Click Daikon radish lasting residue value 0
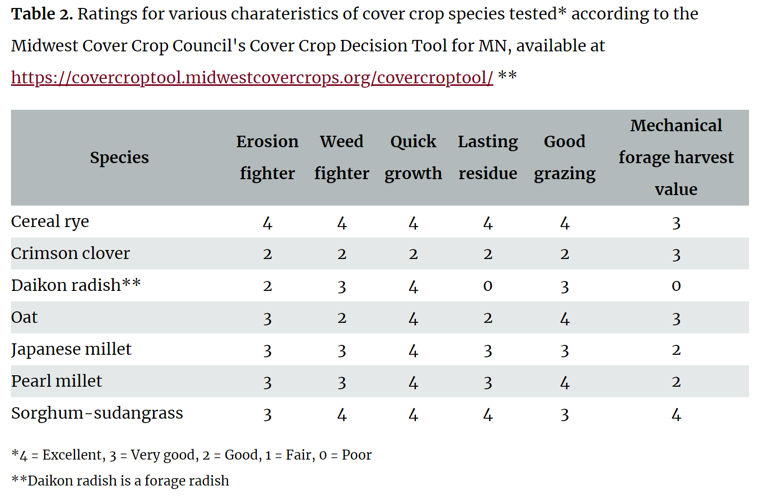 coord(488,287)
